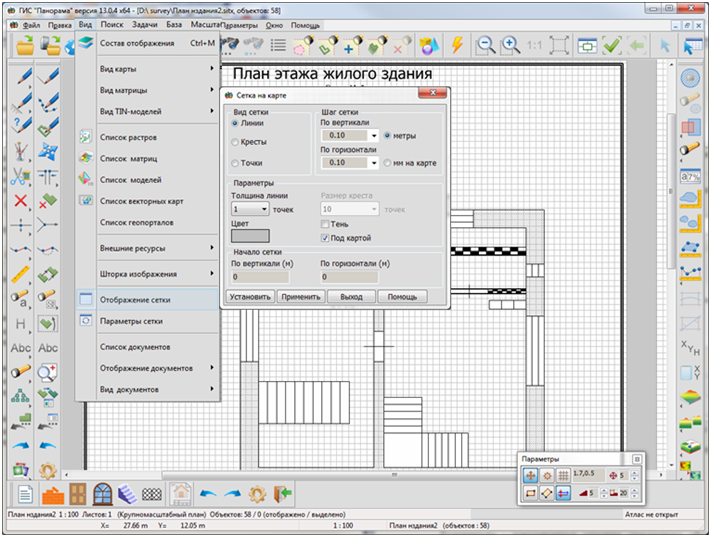Open the По горизонтали grid step dropdown
709x537 pixels.
pos(373,162)
